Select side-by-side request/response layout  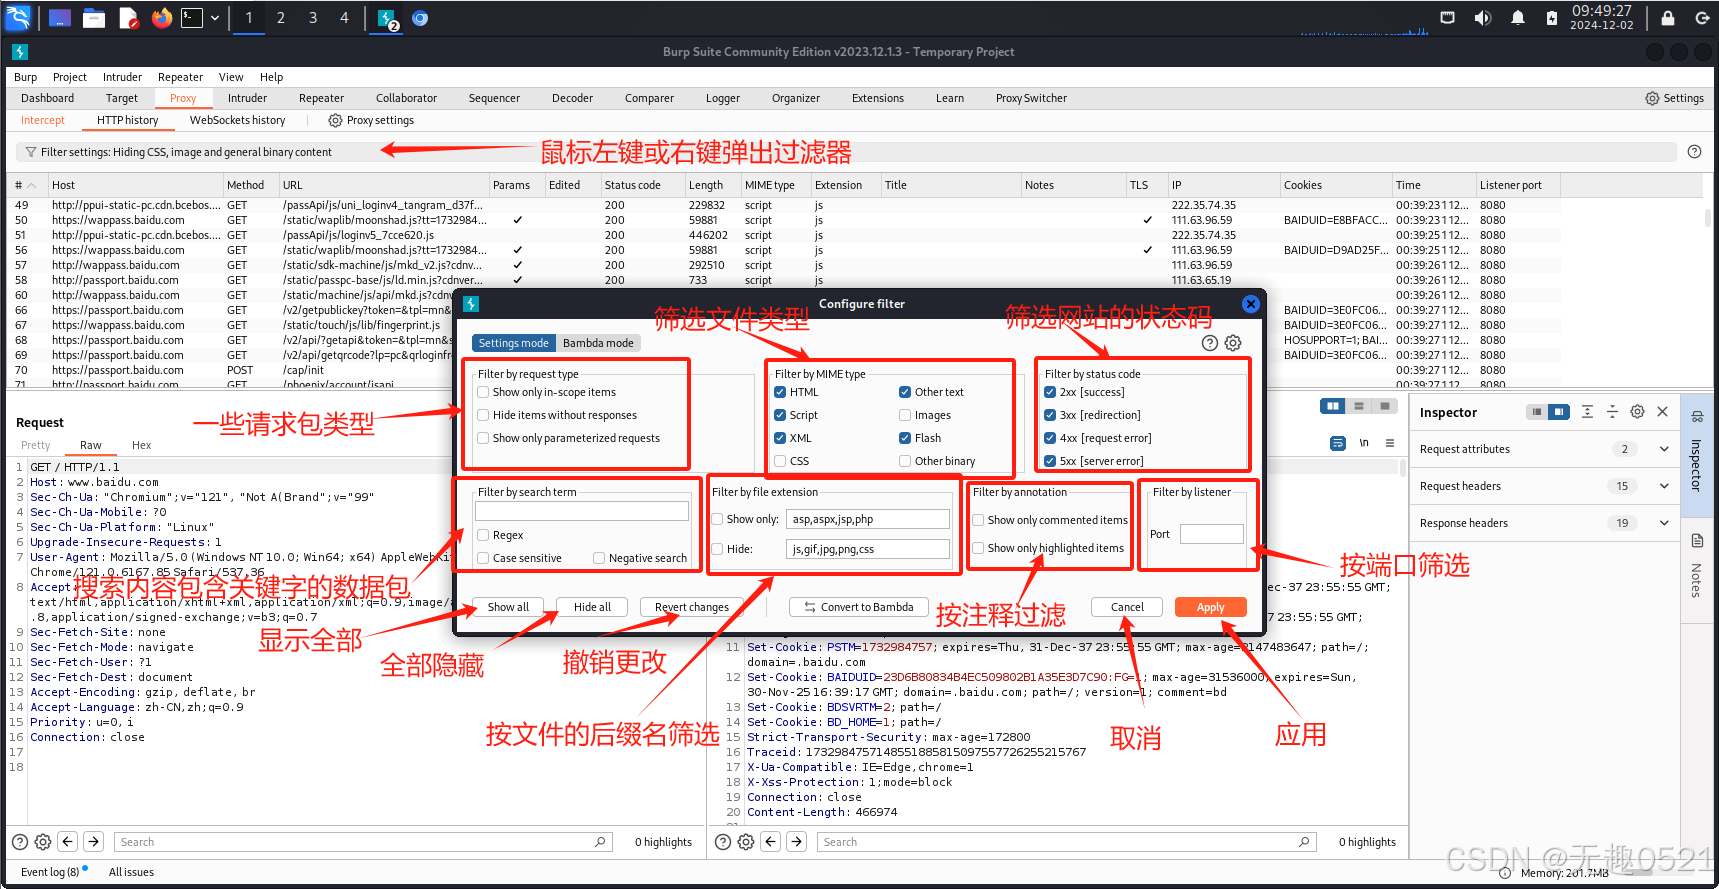tap(1332, 406)
